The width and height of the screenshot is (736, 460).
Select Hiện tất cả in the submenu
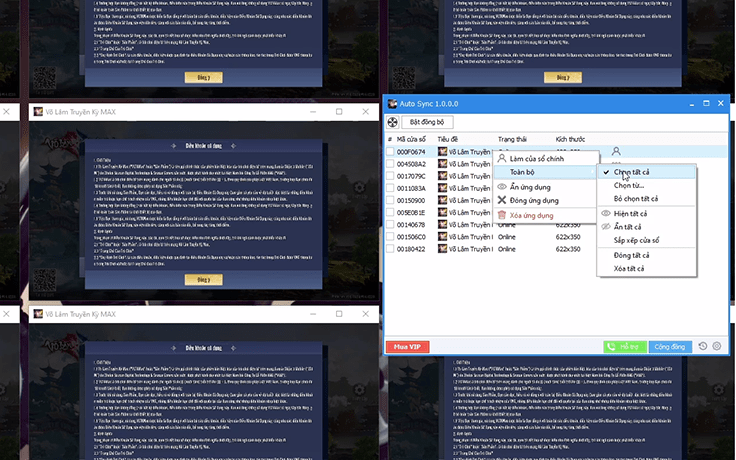pyautogui.click(x=646, y=214)
